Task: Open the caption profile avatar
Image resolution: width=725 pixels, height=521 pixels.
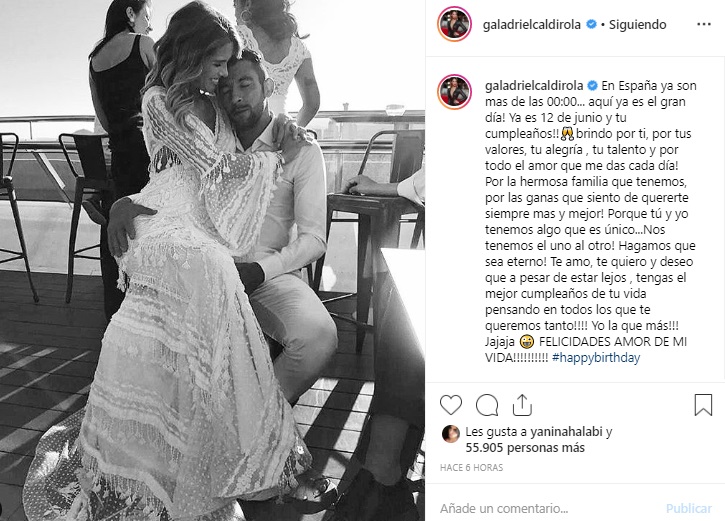Action: point(454,92)
